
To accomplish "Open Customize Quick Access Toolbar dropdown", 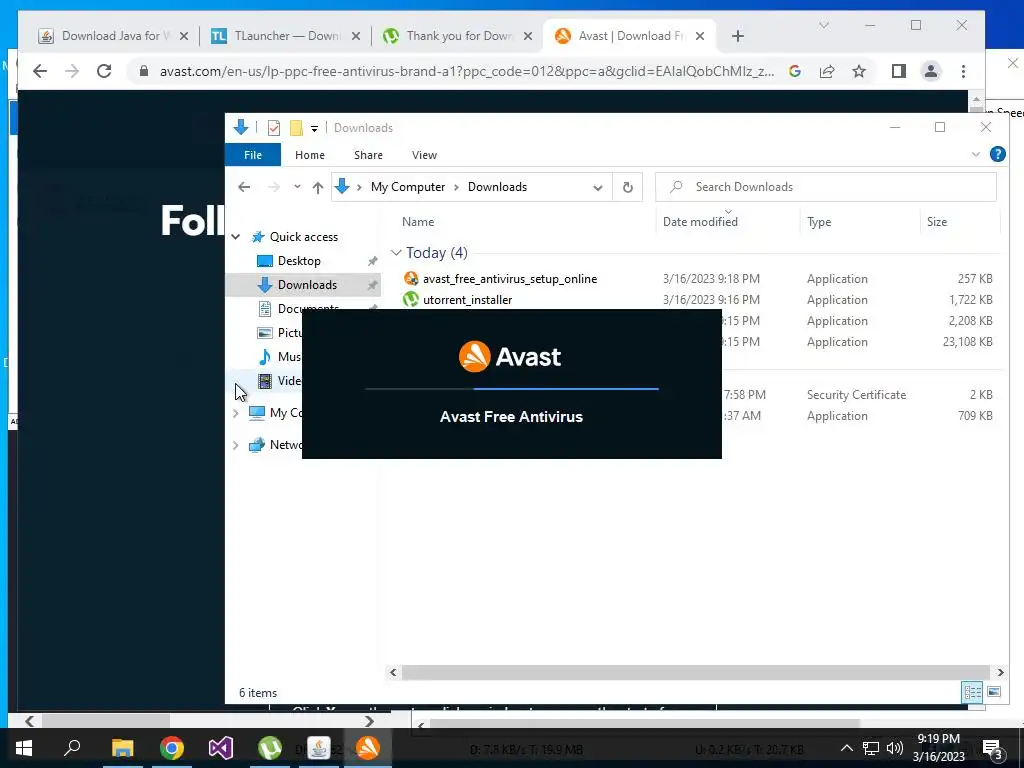I will coord(314,128).
